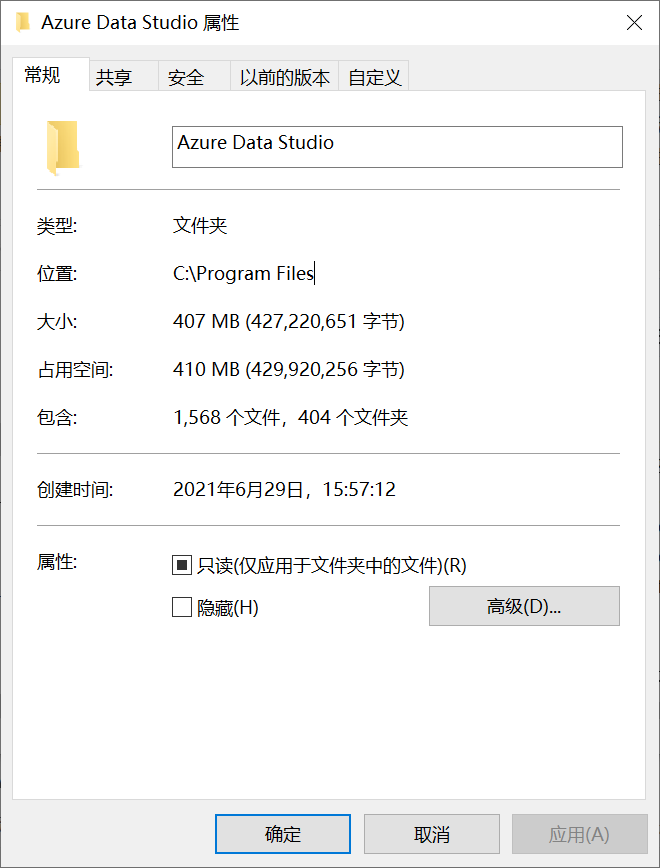Select the 常规 tab
This screenshot has height=868, width=660.
(x=50, y=74)
